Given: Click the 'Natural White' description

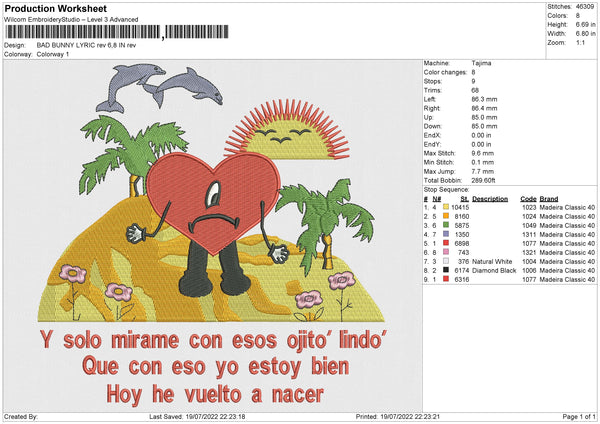Looking at the screenshot, I should [492, 261].
